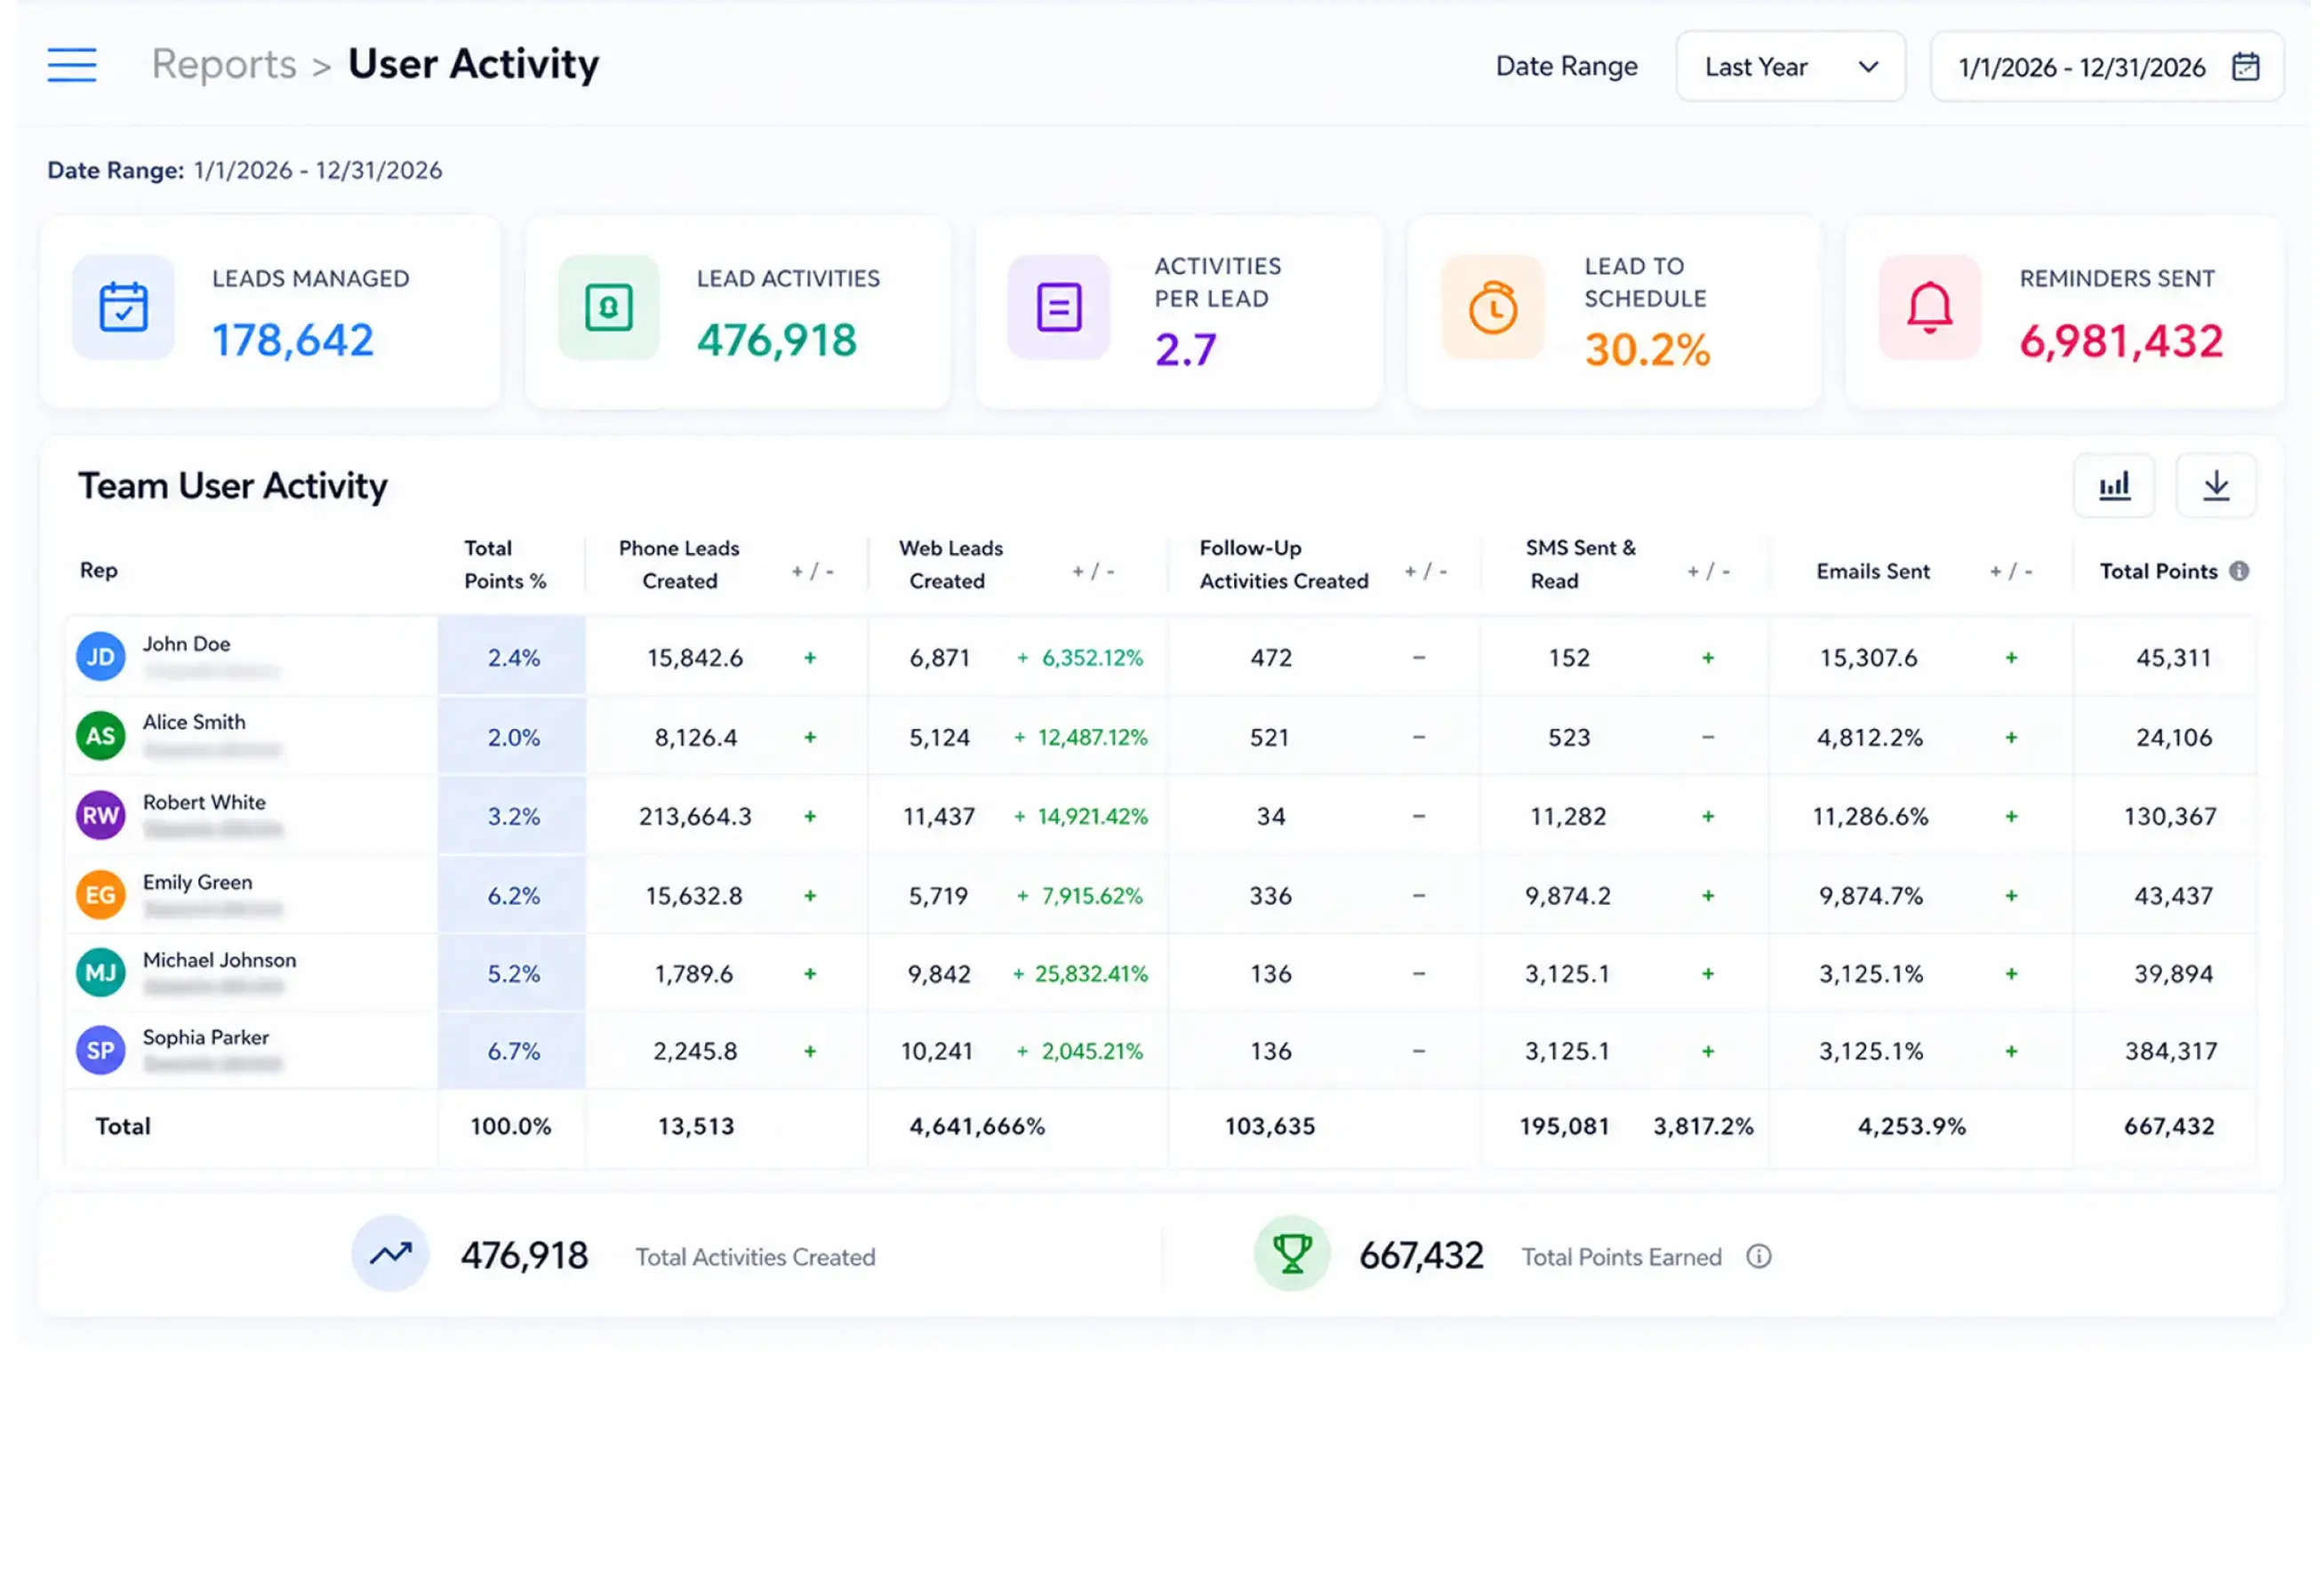
Task: Click the Lead Activities green icon
Action: [609, 307]
